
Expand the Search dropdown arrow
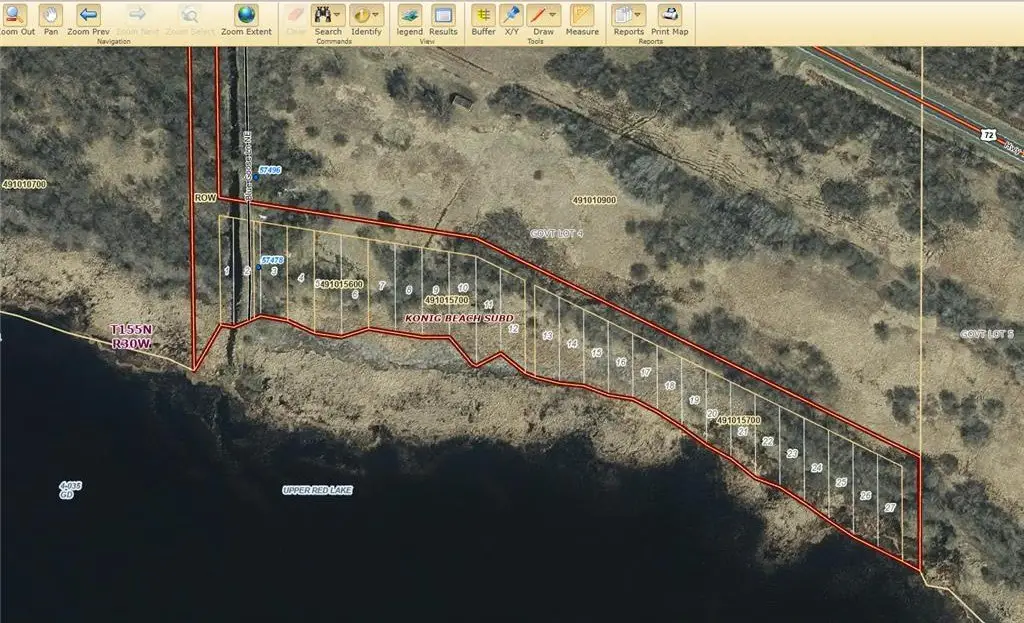pos(338,14)
